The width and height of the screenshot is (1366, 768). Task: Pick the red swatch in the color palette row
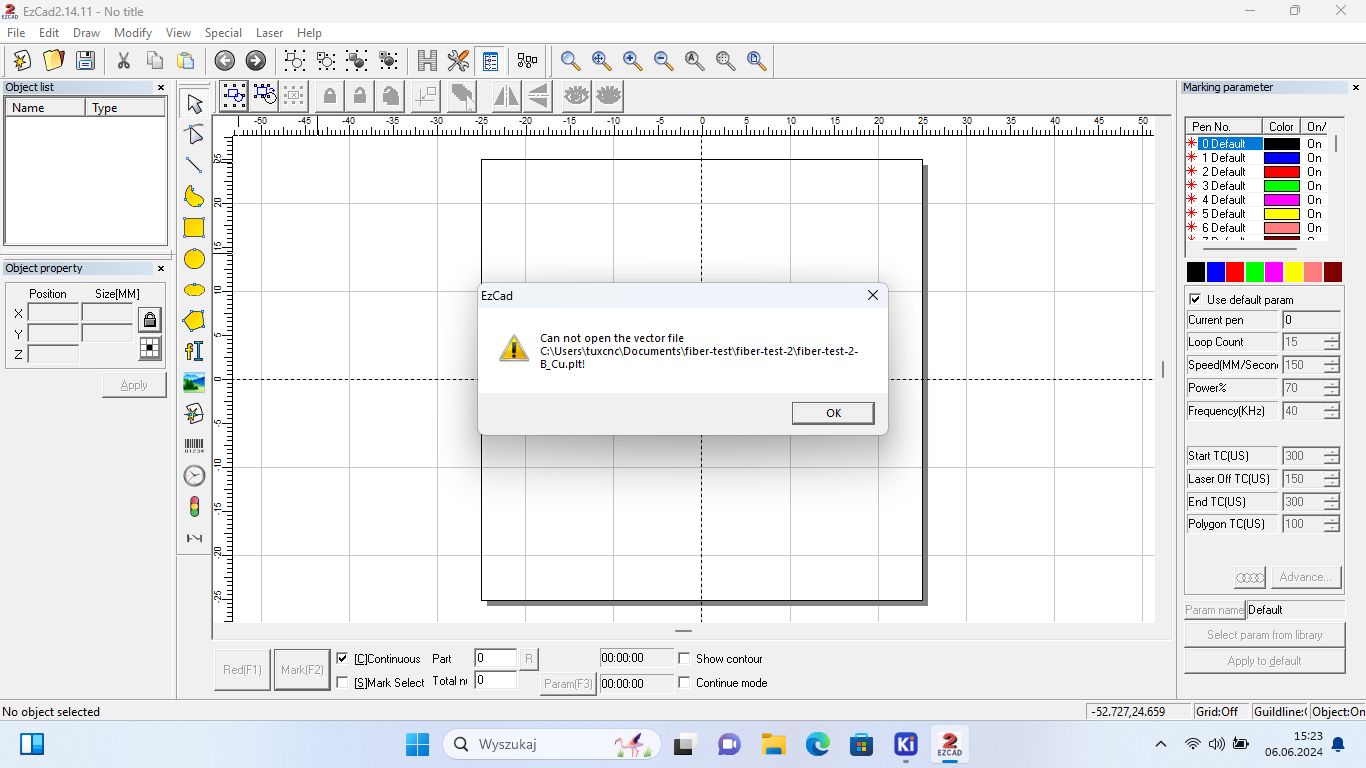(x=1235, y=272)
